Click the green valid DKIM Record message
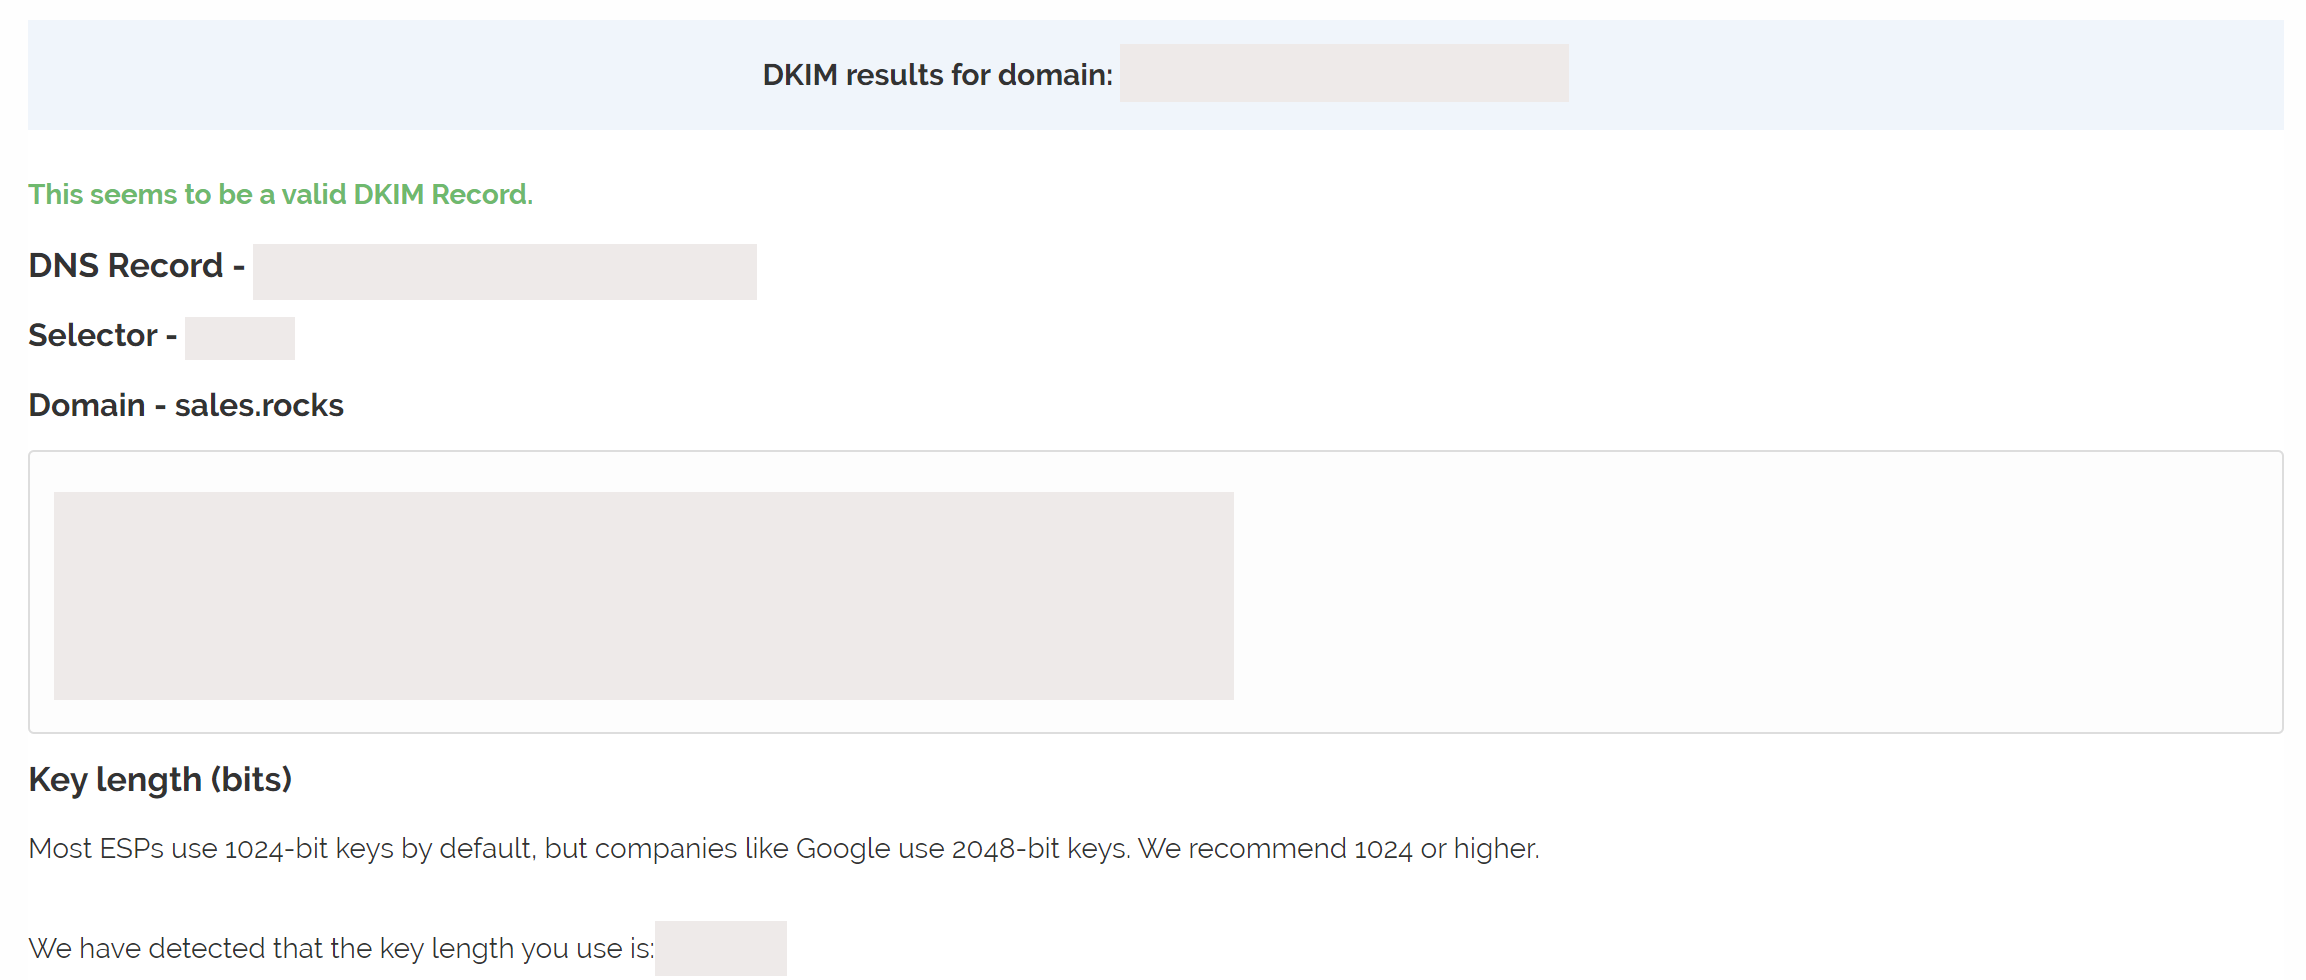2306x980 pixels. [280, 194]
